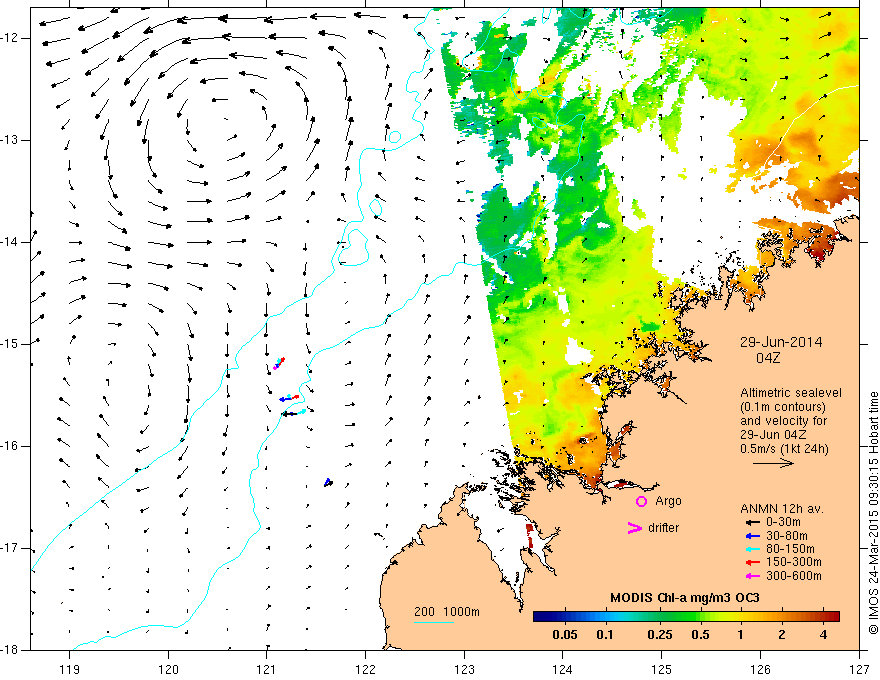
Task: Click the latitude axis label "-18"
Action: 11,650
